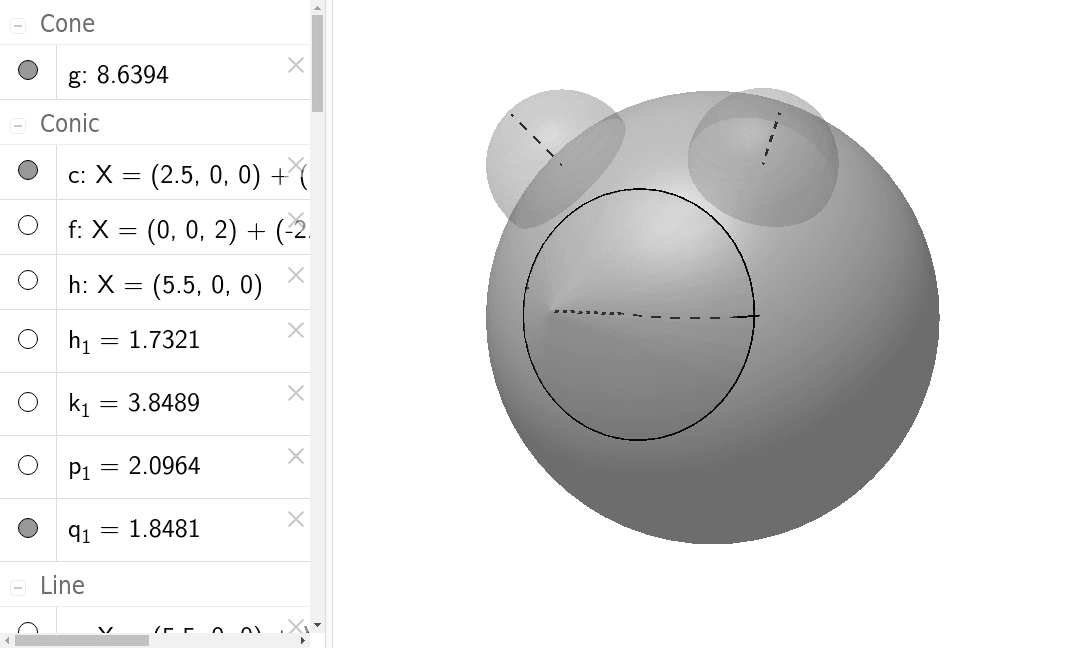The width and height of the screenshot is (1089, 650).
Task: Click the Cone category header label
Action: [67, 24]
